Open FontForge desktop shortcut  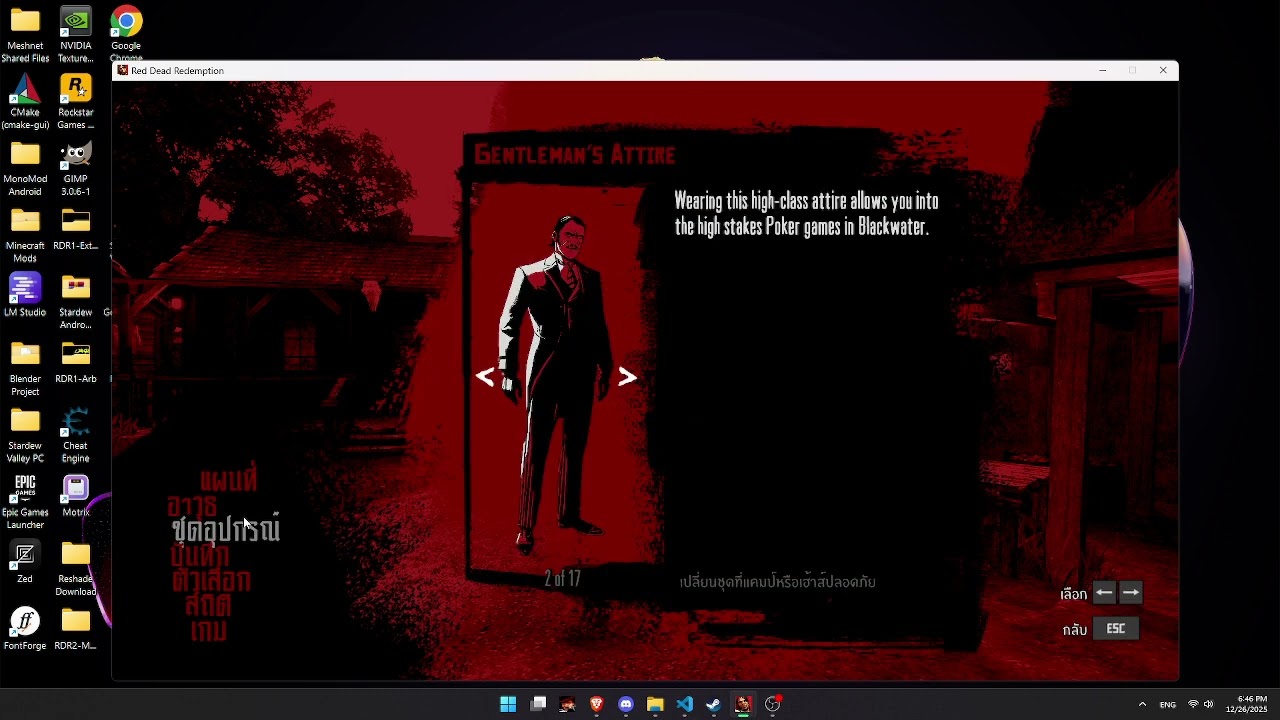point(25,629)
